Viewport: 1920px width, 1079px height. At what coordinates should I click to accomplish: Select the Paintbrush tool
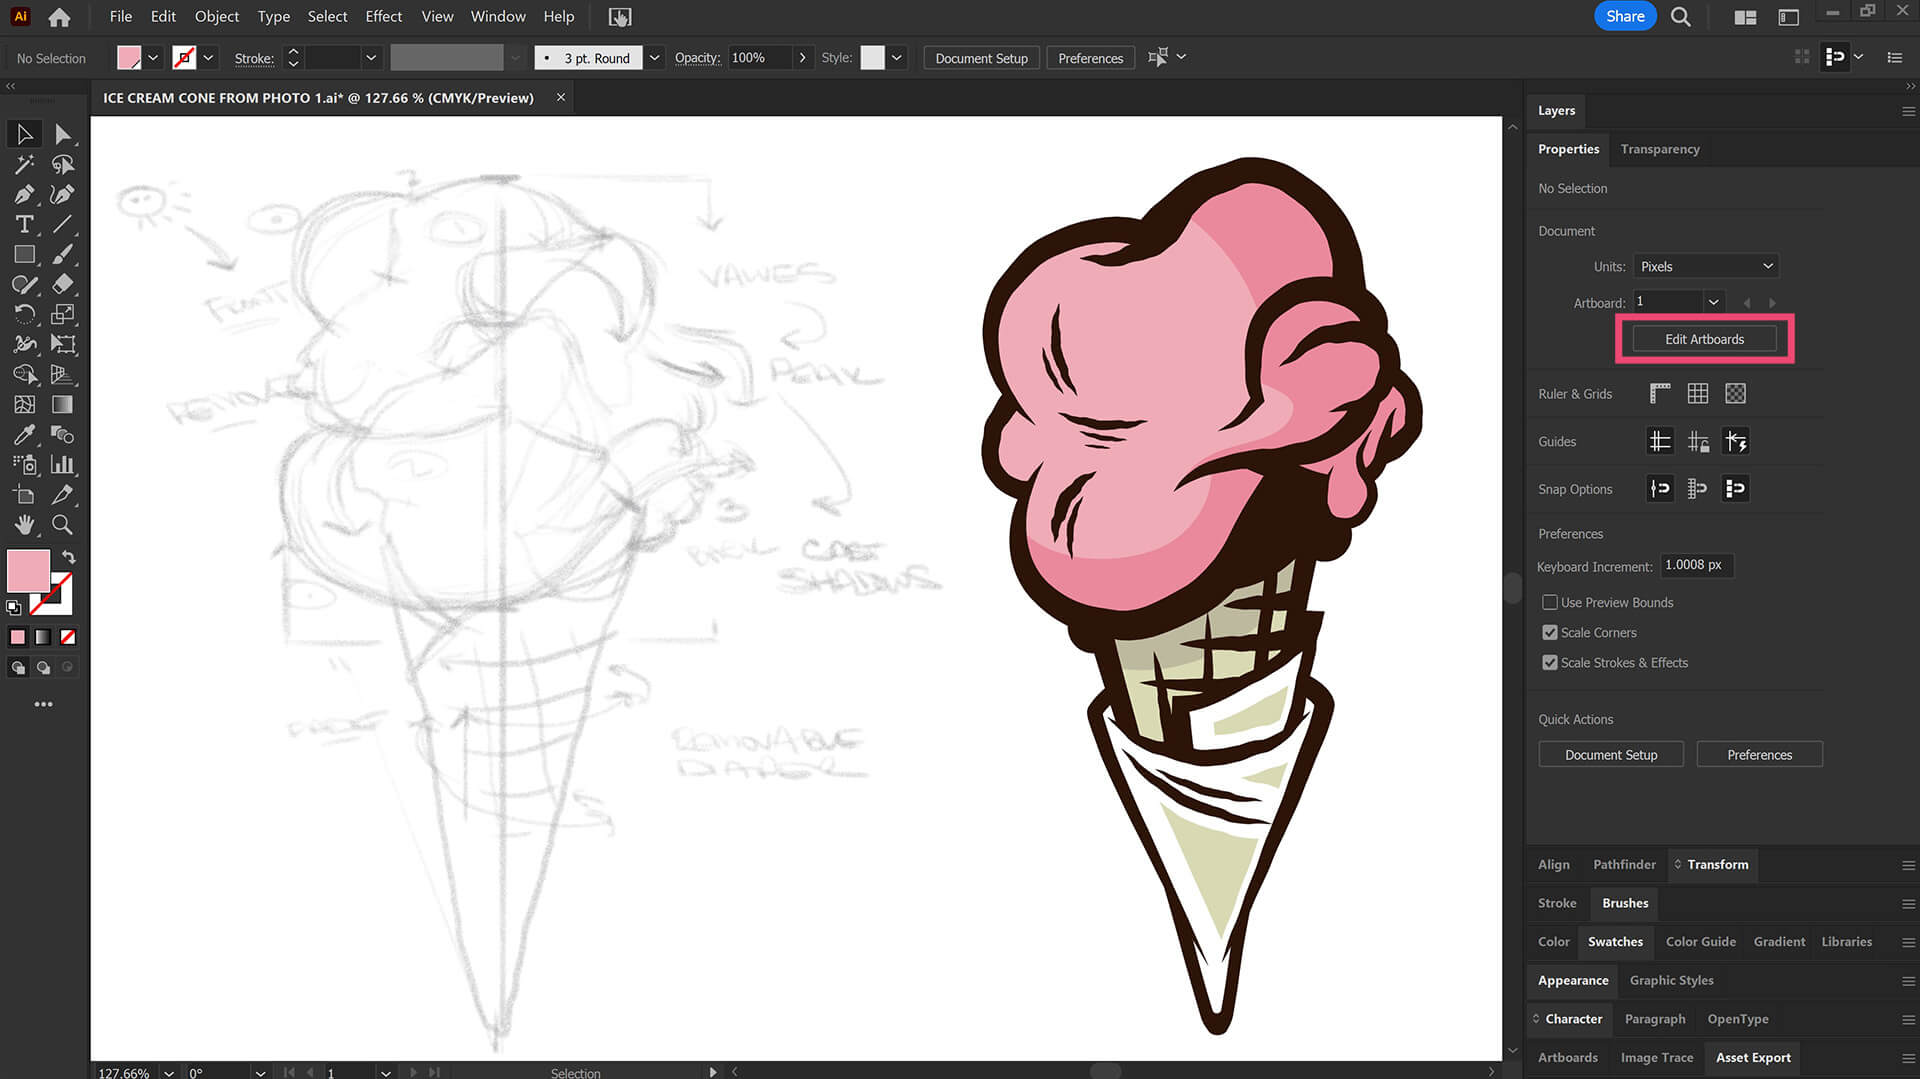pyautogui.click(x=62, y=254)
